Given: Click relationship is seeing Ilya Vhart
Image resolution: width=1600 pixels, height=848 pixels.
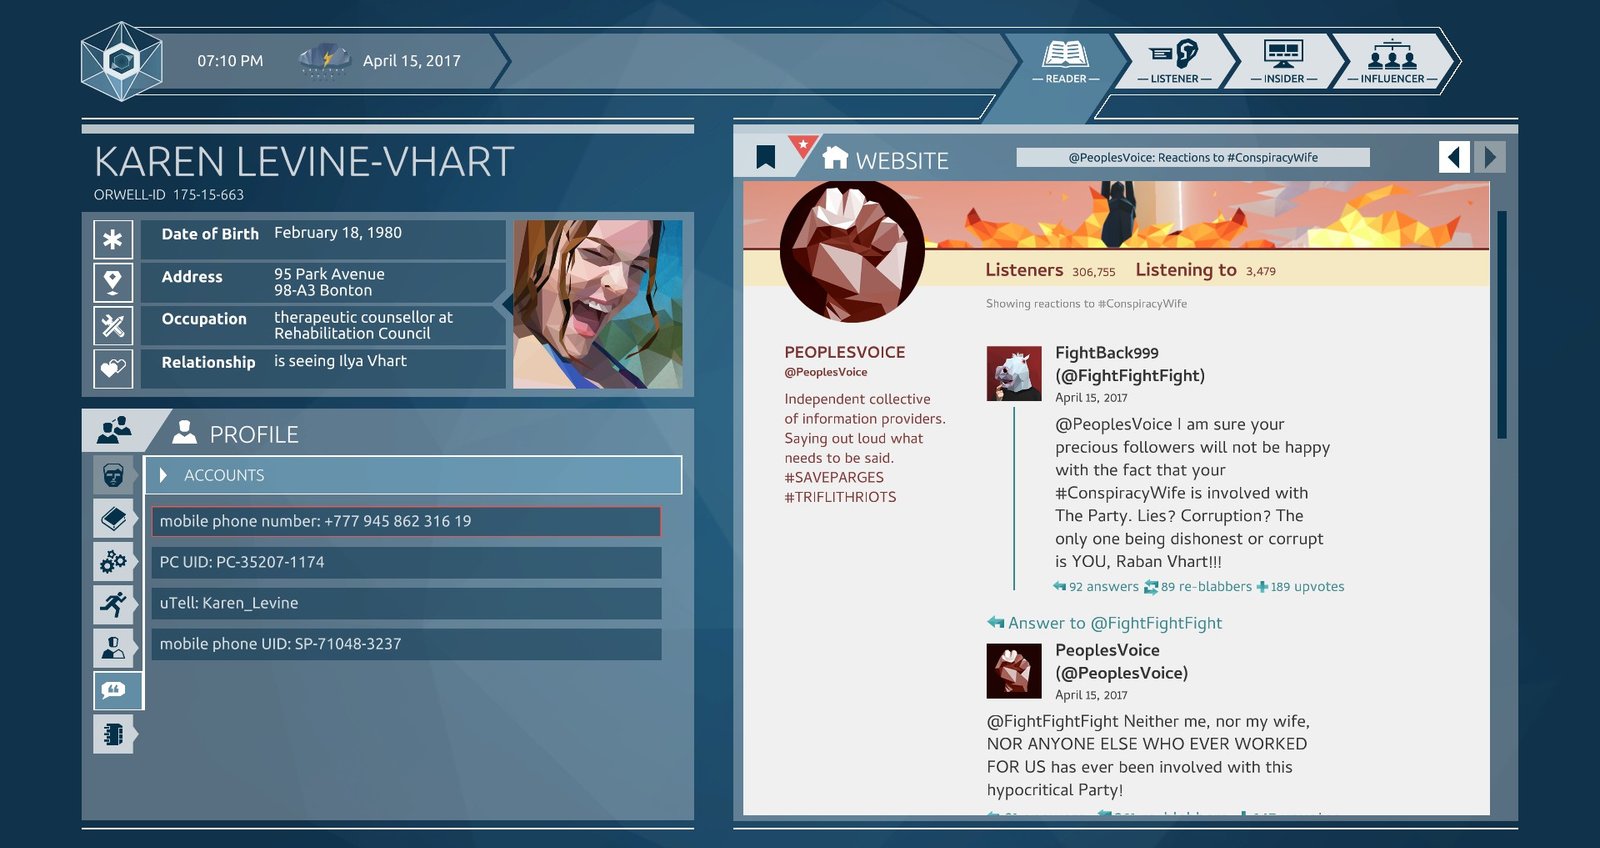Looking at the screenshot, I should 340,361.
